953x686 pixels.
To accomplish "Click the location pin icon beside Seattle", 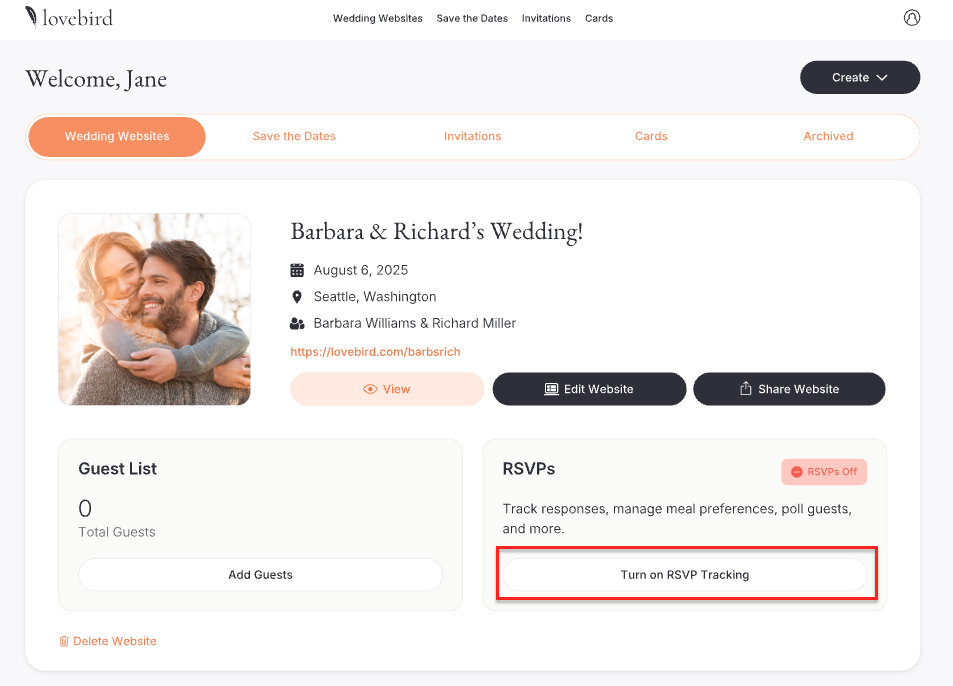I will (x=297, y=297).
